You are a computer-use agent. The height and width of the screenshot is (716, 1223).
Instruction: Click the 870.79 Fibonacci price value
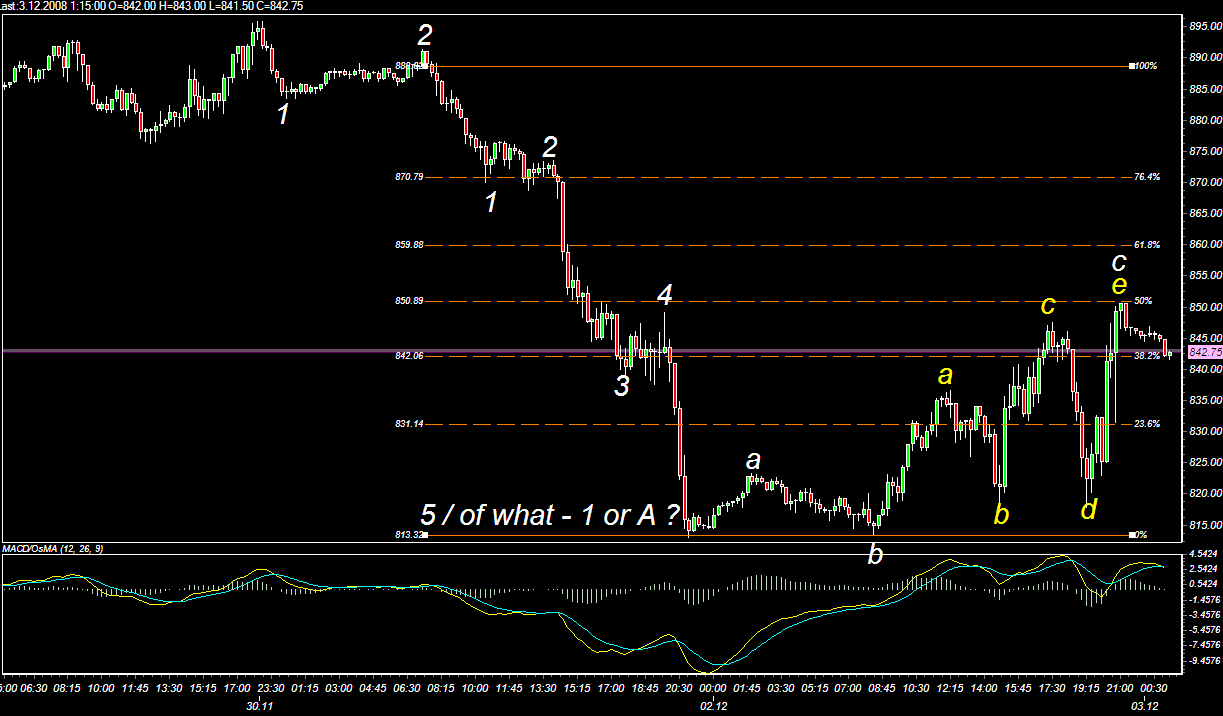coord(410,177)
